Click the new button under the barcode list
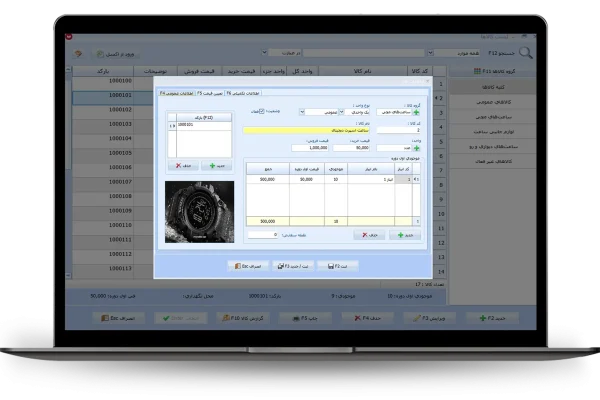600x400 pixels. point(217,166)
